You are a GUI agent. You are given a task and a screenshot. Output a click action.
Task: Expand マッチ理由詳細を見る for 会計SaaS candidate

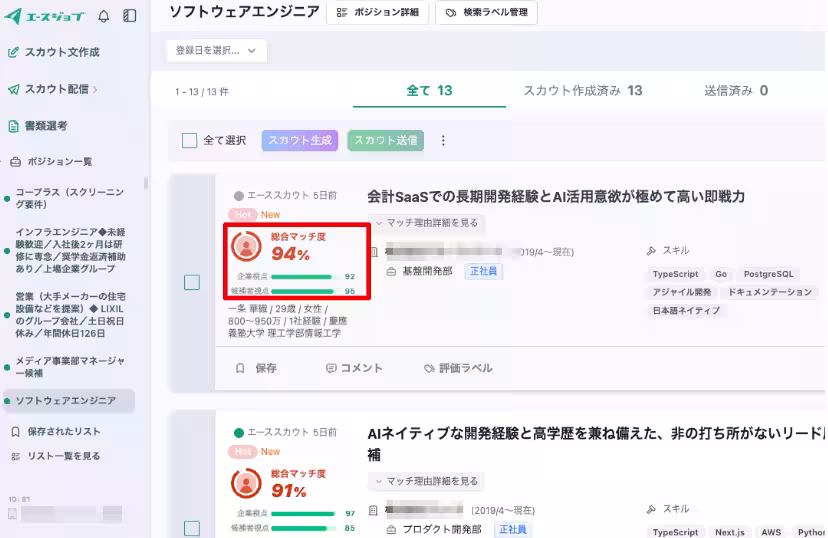pos(427,223)
